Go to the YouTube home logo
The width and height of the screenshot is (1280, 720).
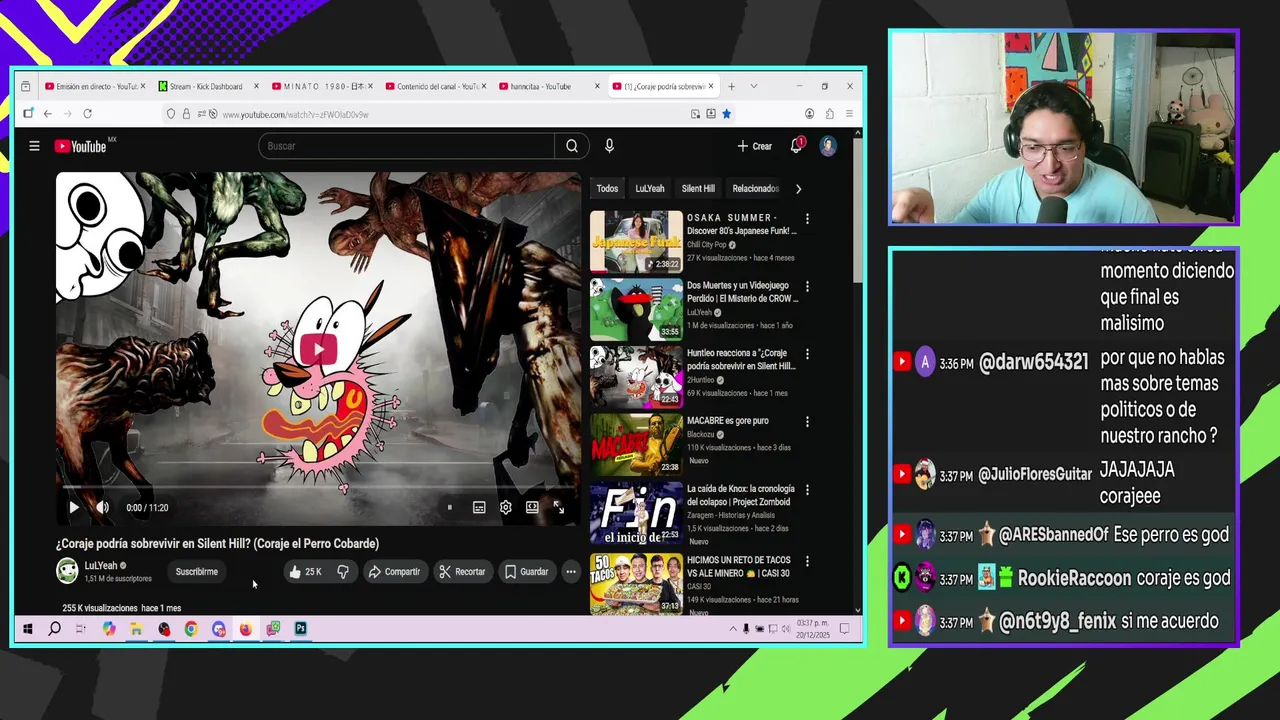[x=80, y=146]
